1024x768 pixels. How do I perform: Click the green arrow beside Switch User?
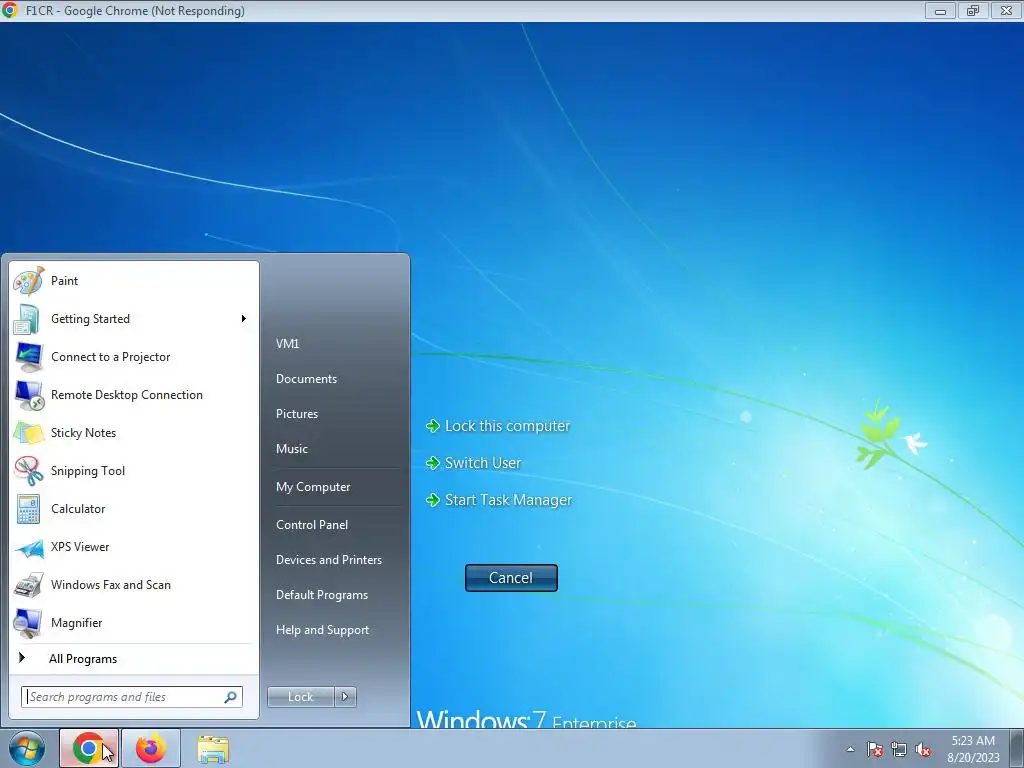(x=432, y=463)
